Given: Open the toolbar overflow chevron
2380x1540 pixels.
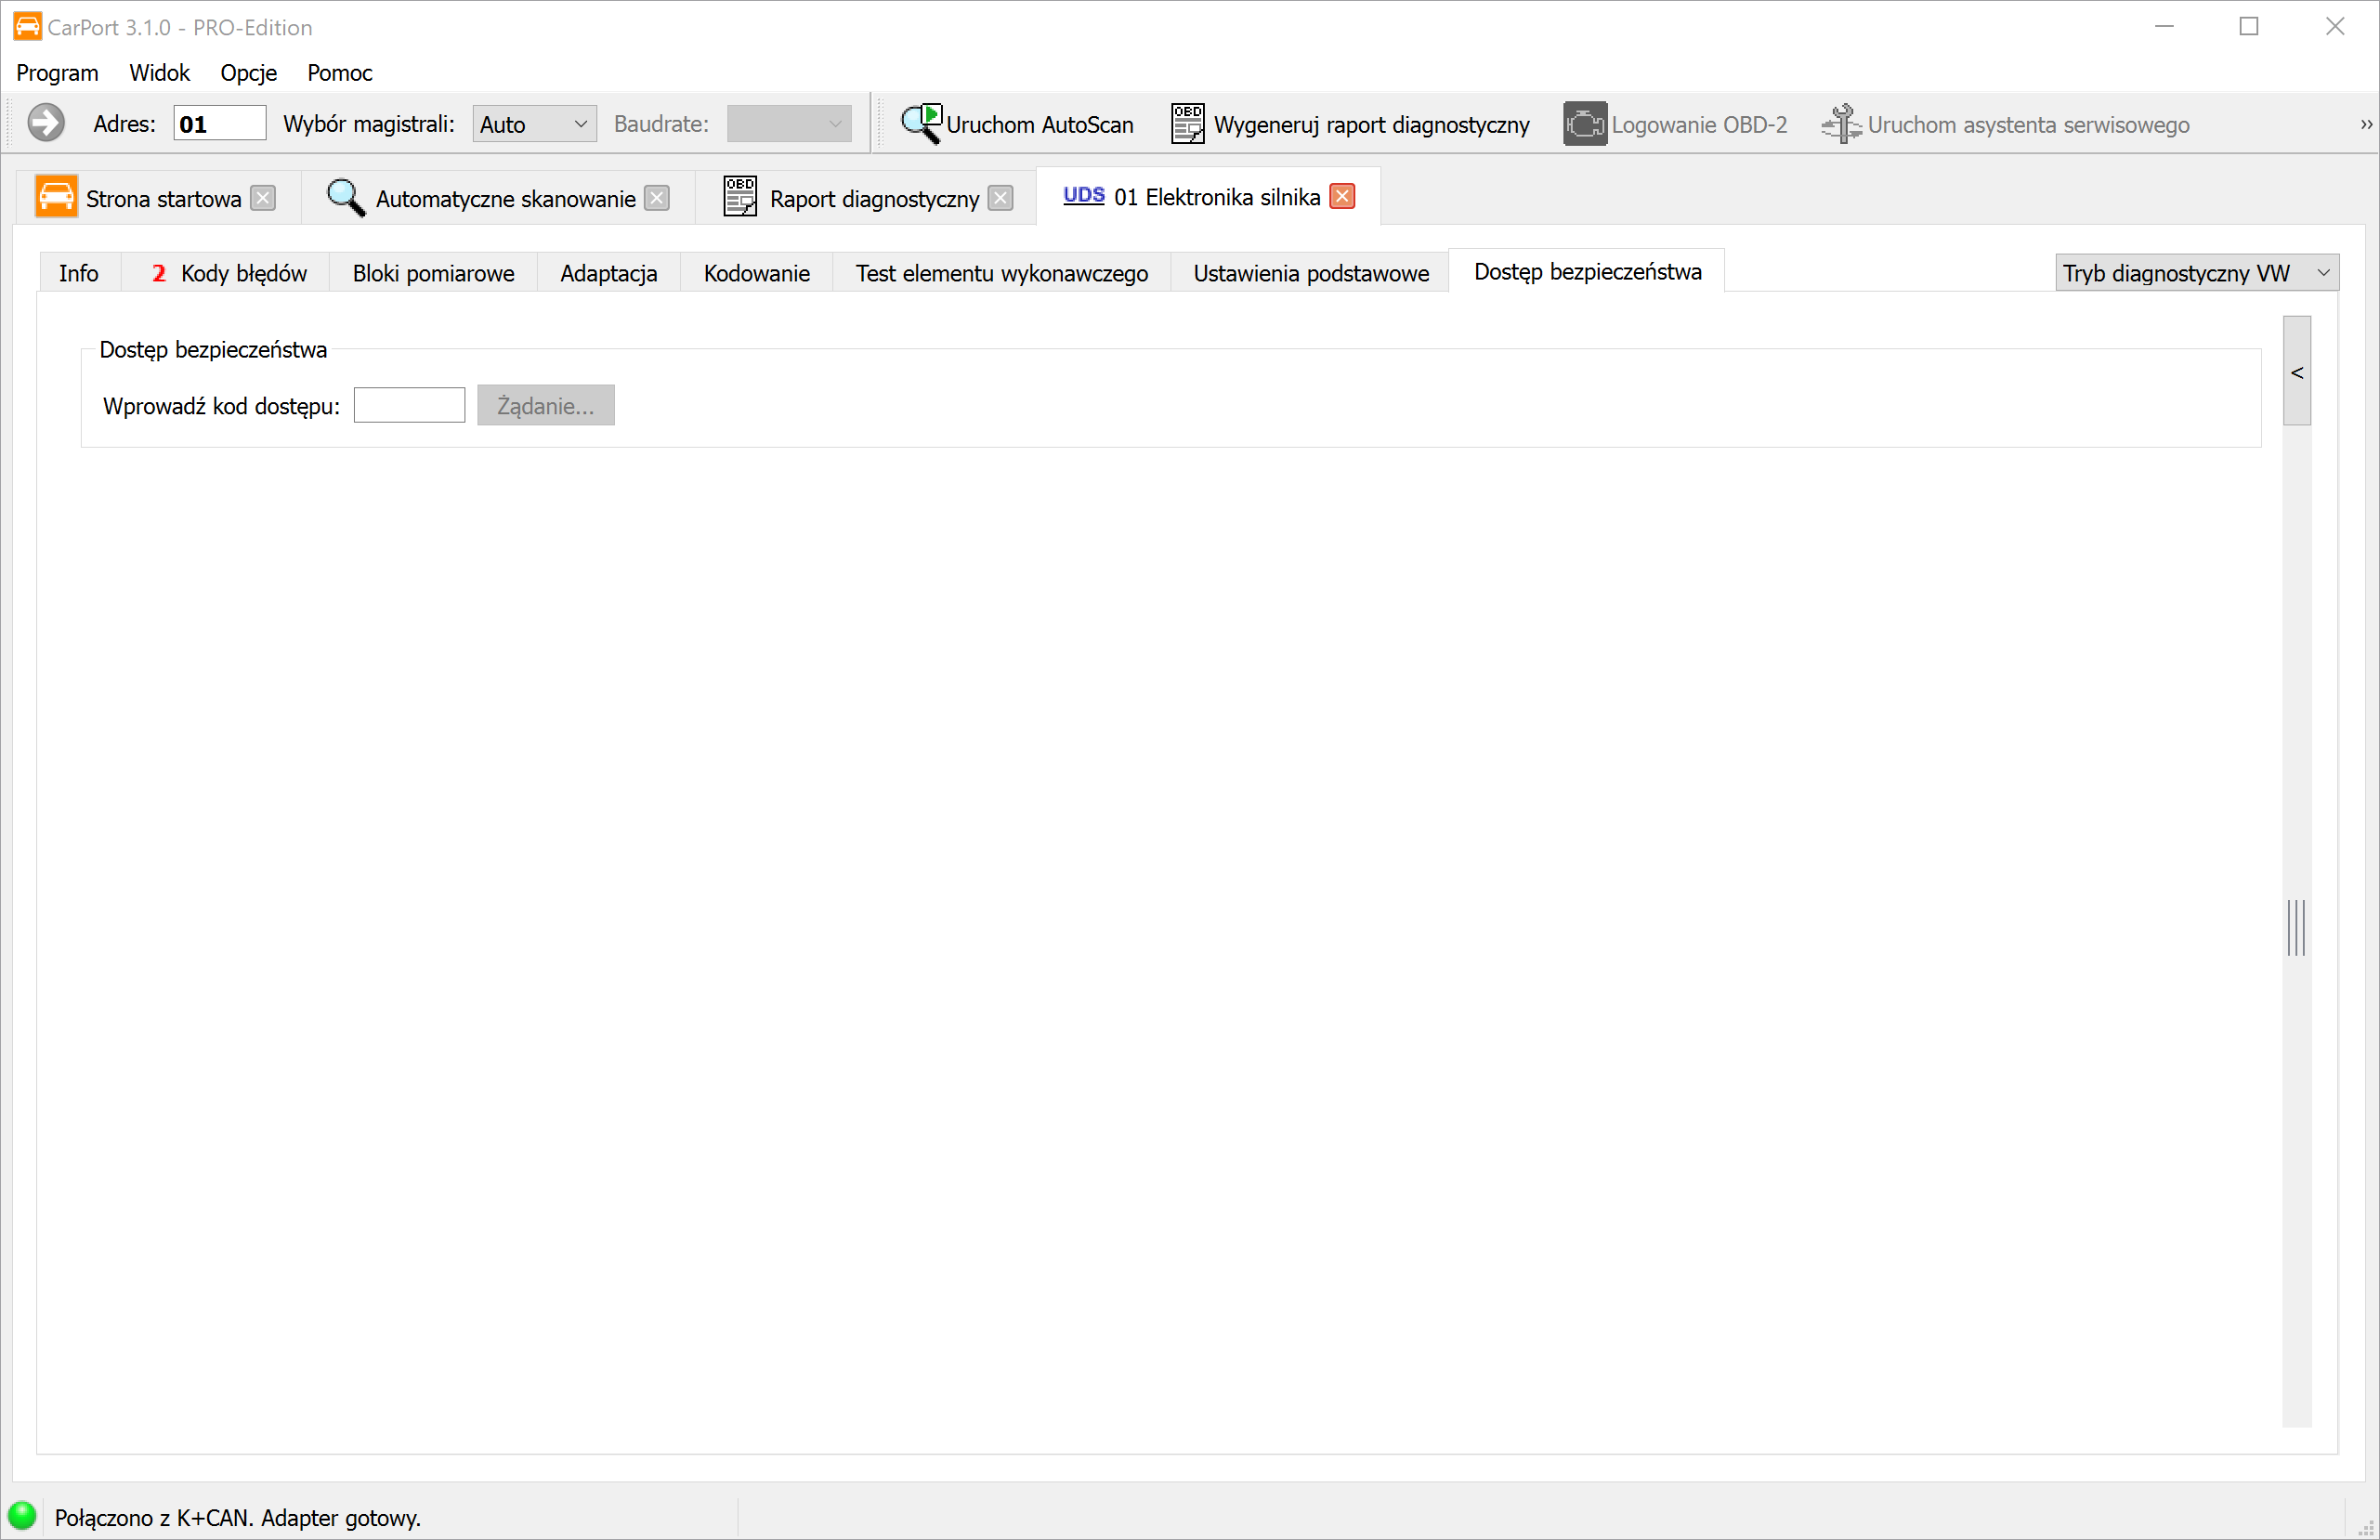Looking at the screenshot, I should coord(2365,124).
